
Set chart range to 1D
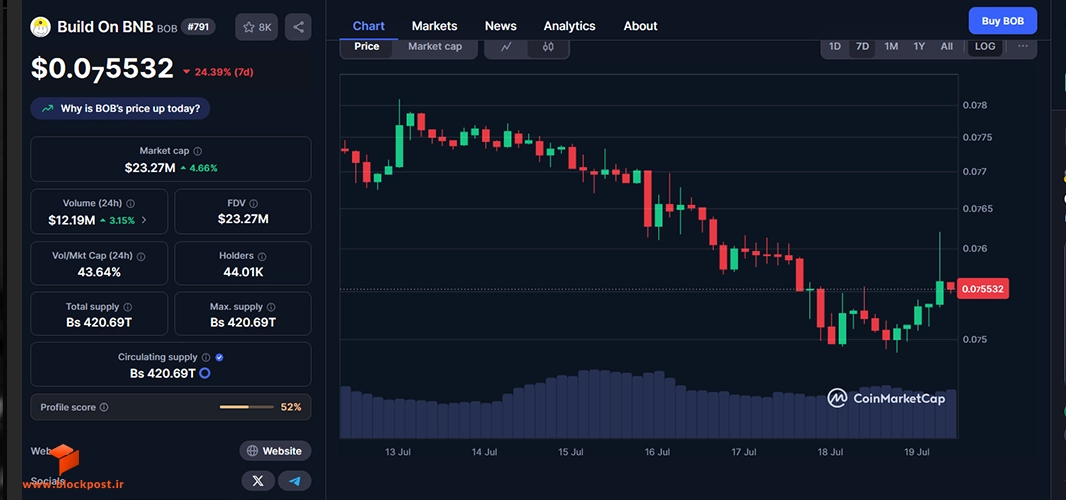coord(834,46)
